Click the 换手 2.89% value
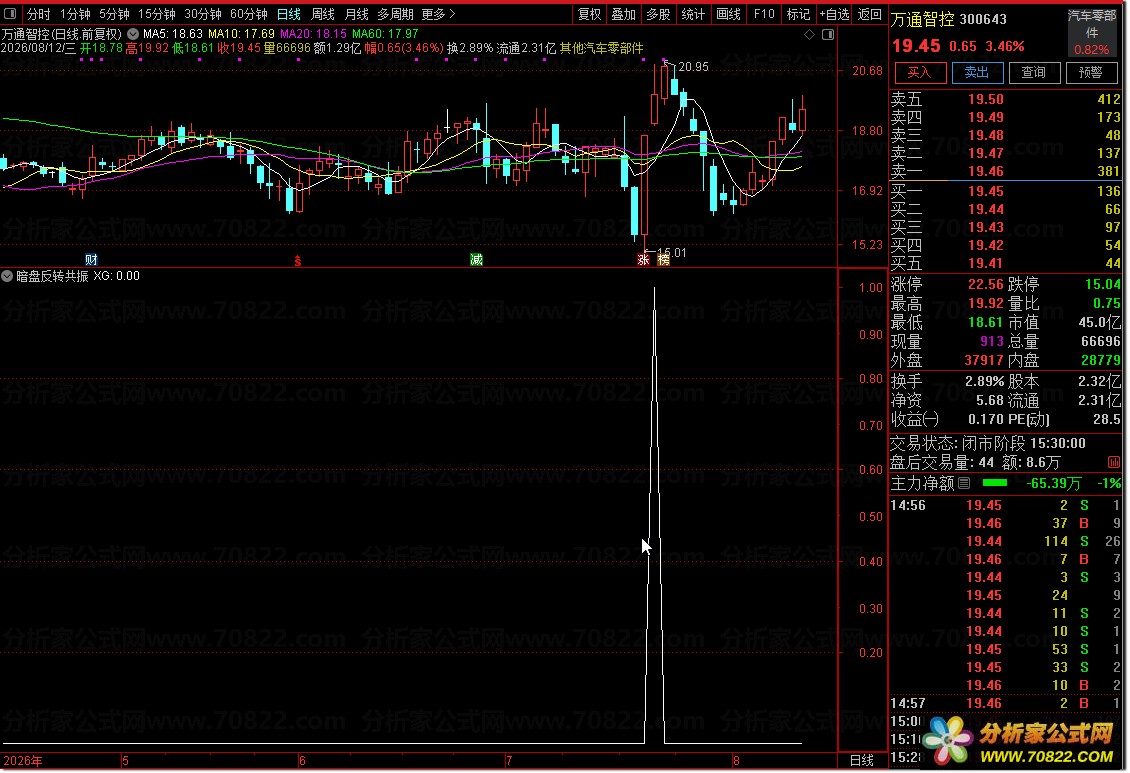 click(984, 381)
